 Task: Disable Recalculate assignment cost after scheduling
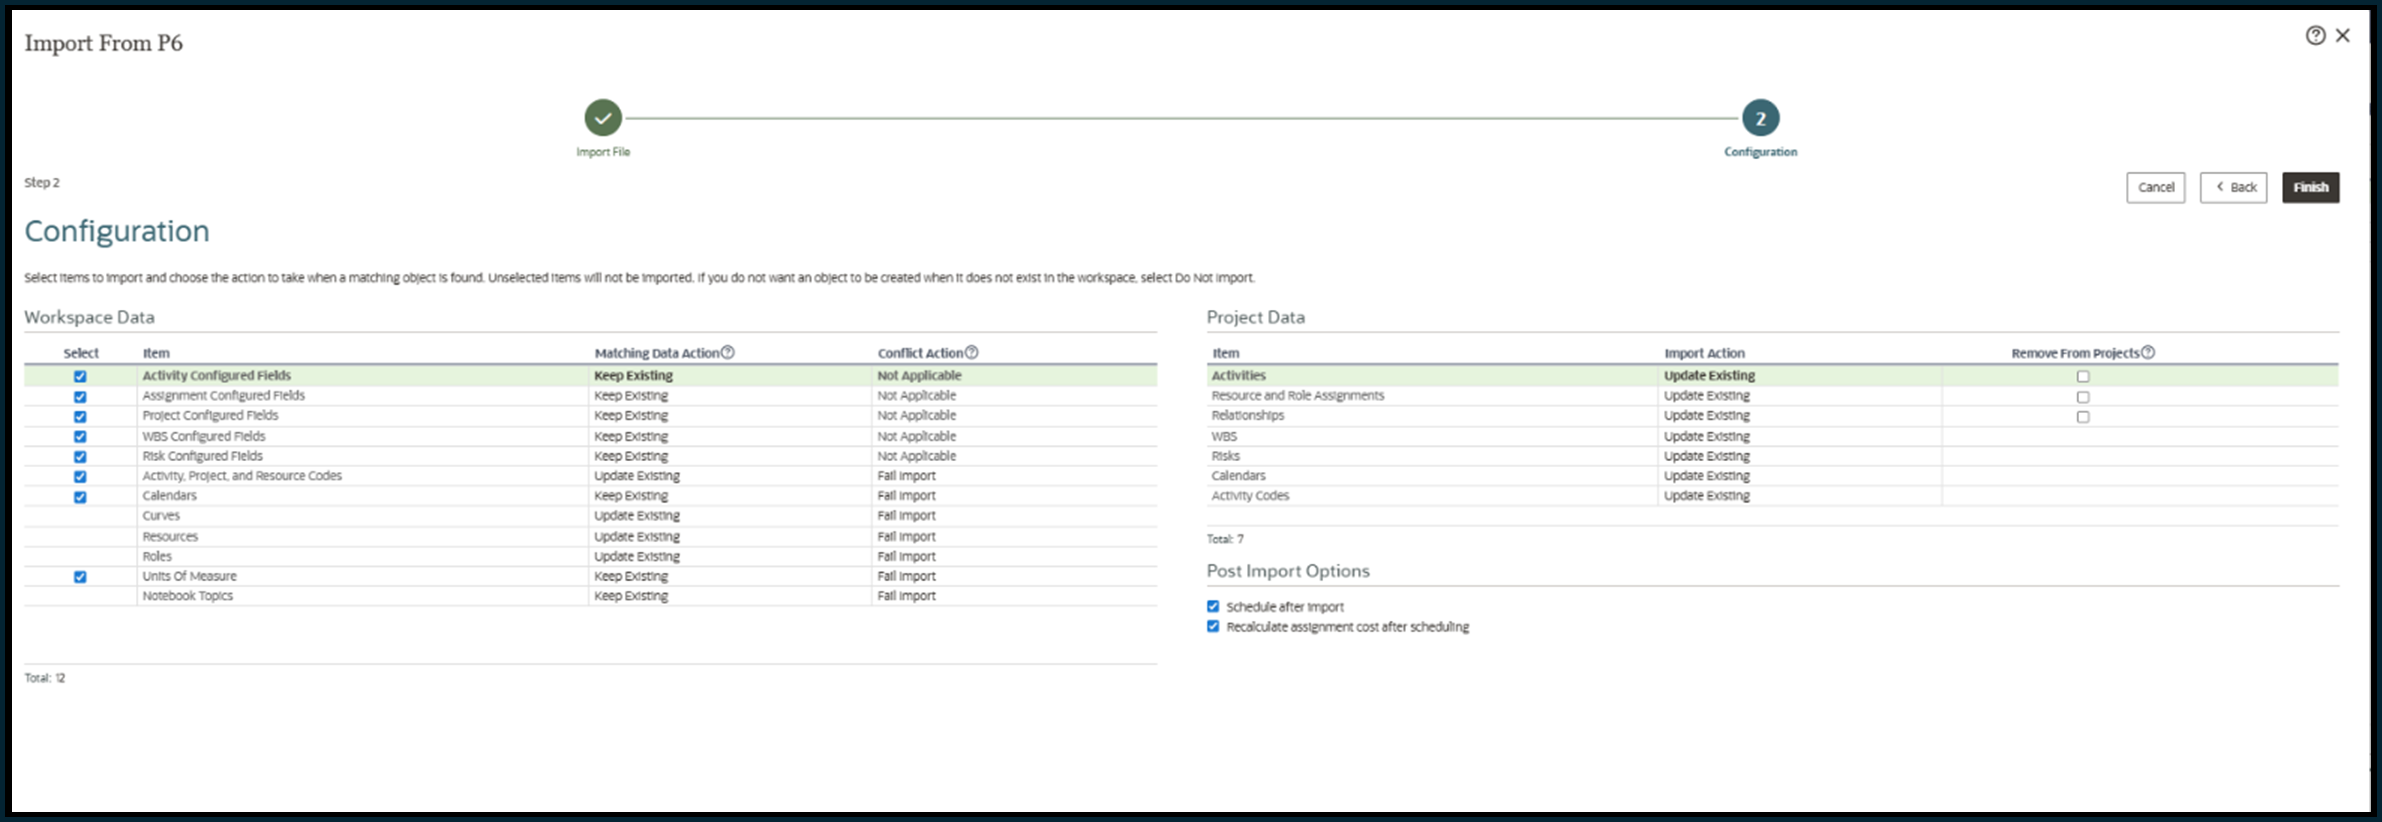click(x=1213, y=626)
